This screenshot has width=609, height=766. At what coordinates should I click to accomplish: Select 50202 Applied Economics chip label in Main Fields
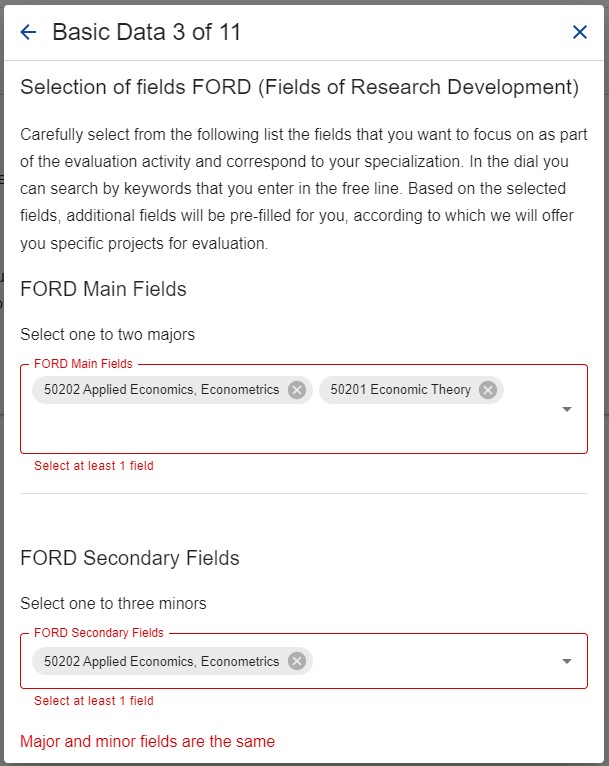(x=162, y=390)
